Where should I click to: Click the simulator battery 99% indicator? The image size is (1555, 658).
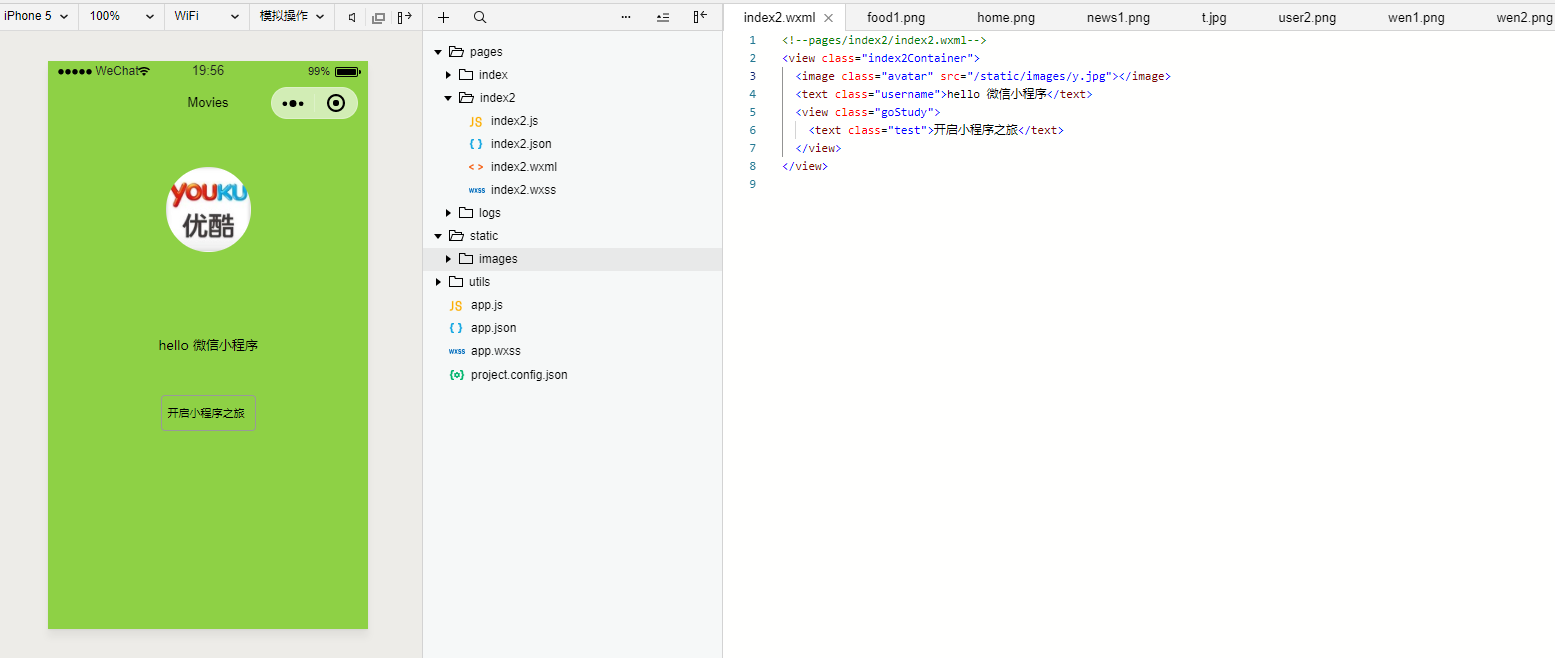(333, 72)
